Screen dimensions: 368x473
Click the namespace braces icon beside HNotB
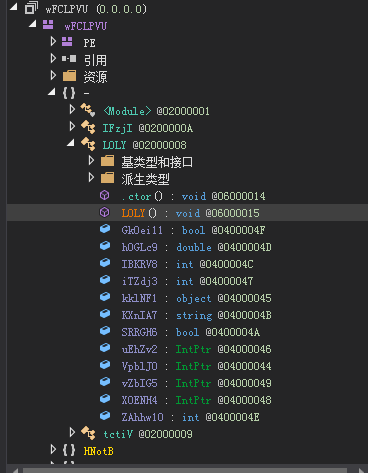69,450
